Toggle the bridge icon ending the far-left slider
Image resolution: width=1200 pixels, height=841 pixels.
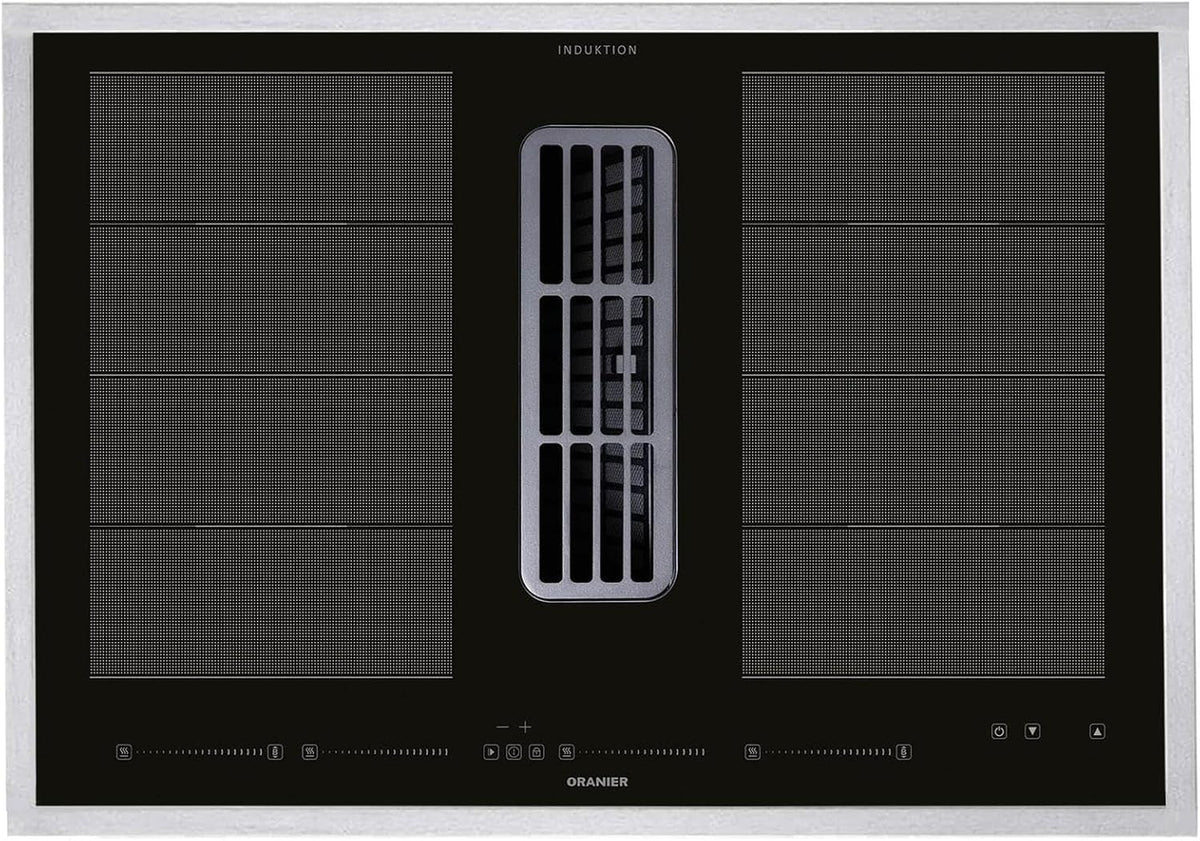pyautogui.click(x=276, y=752)
